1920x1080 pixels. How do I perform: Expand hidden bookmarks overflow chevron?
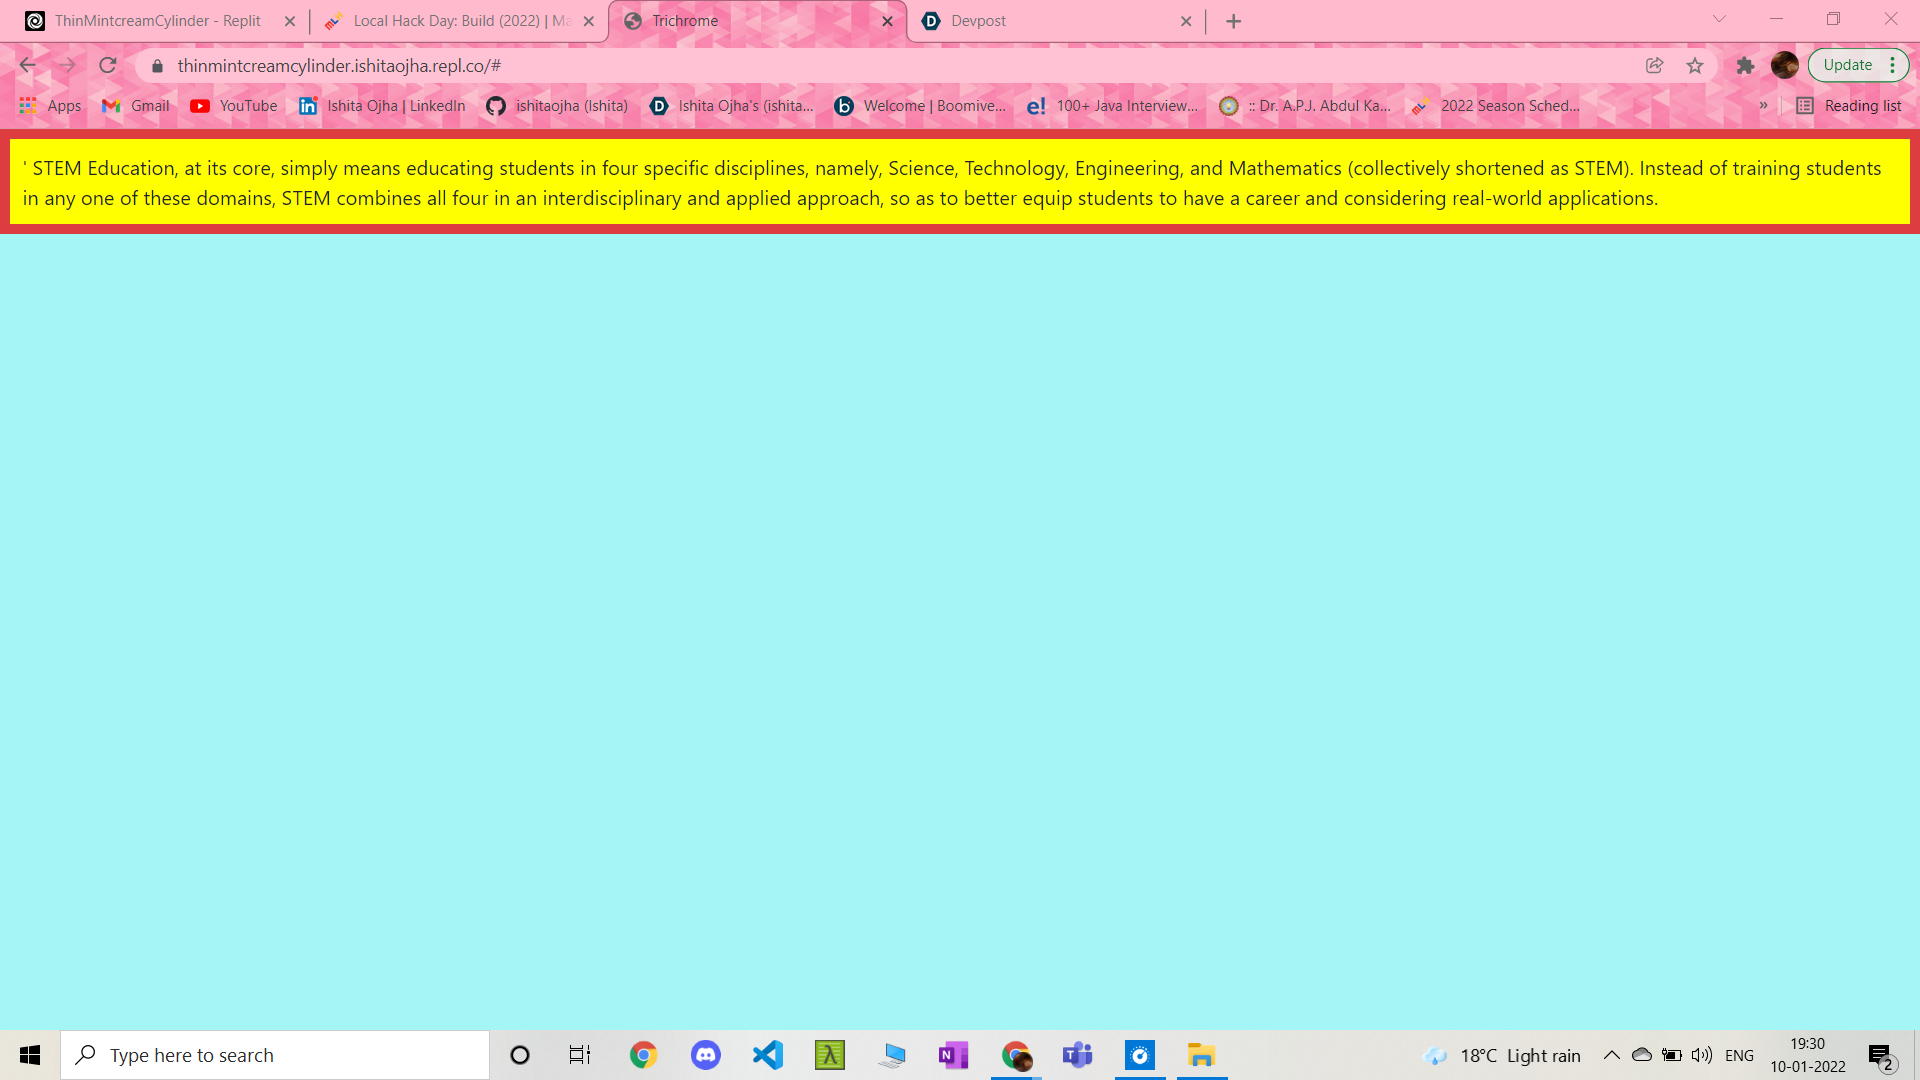[1763, 106]
